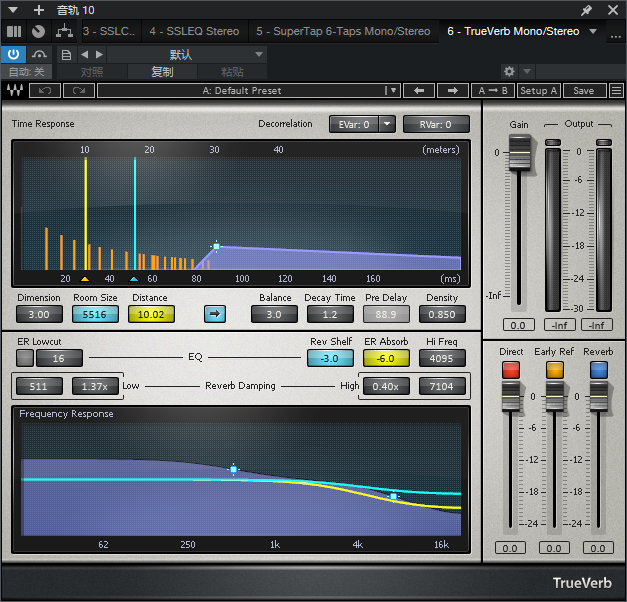This screenshot has width=627, height=602.
Task: Click the Room Size 5516 field
Action: 95,314
